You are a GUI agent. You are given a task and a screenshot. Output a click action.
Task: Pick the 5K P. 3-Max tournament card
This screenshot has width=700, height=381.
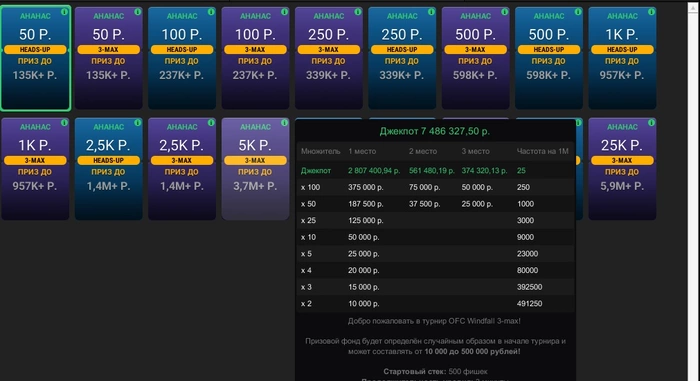coord(255,169)
